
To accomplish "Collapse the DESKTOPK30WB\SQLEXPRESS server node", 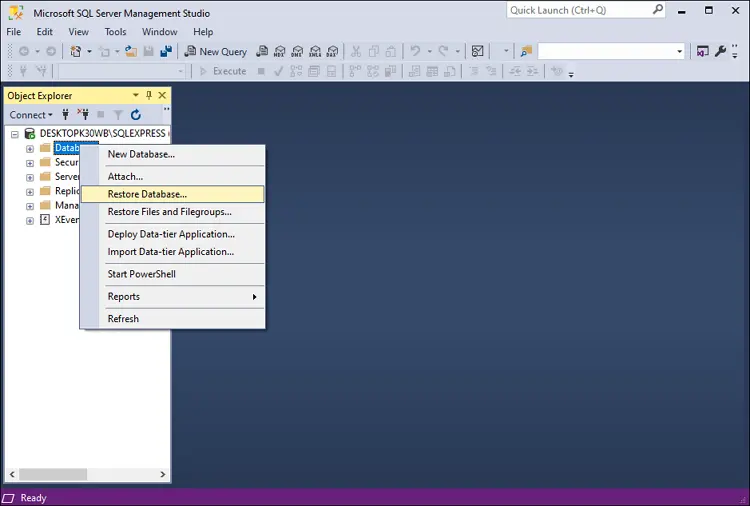I will (x=15, y=134).
